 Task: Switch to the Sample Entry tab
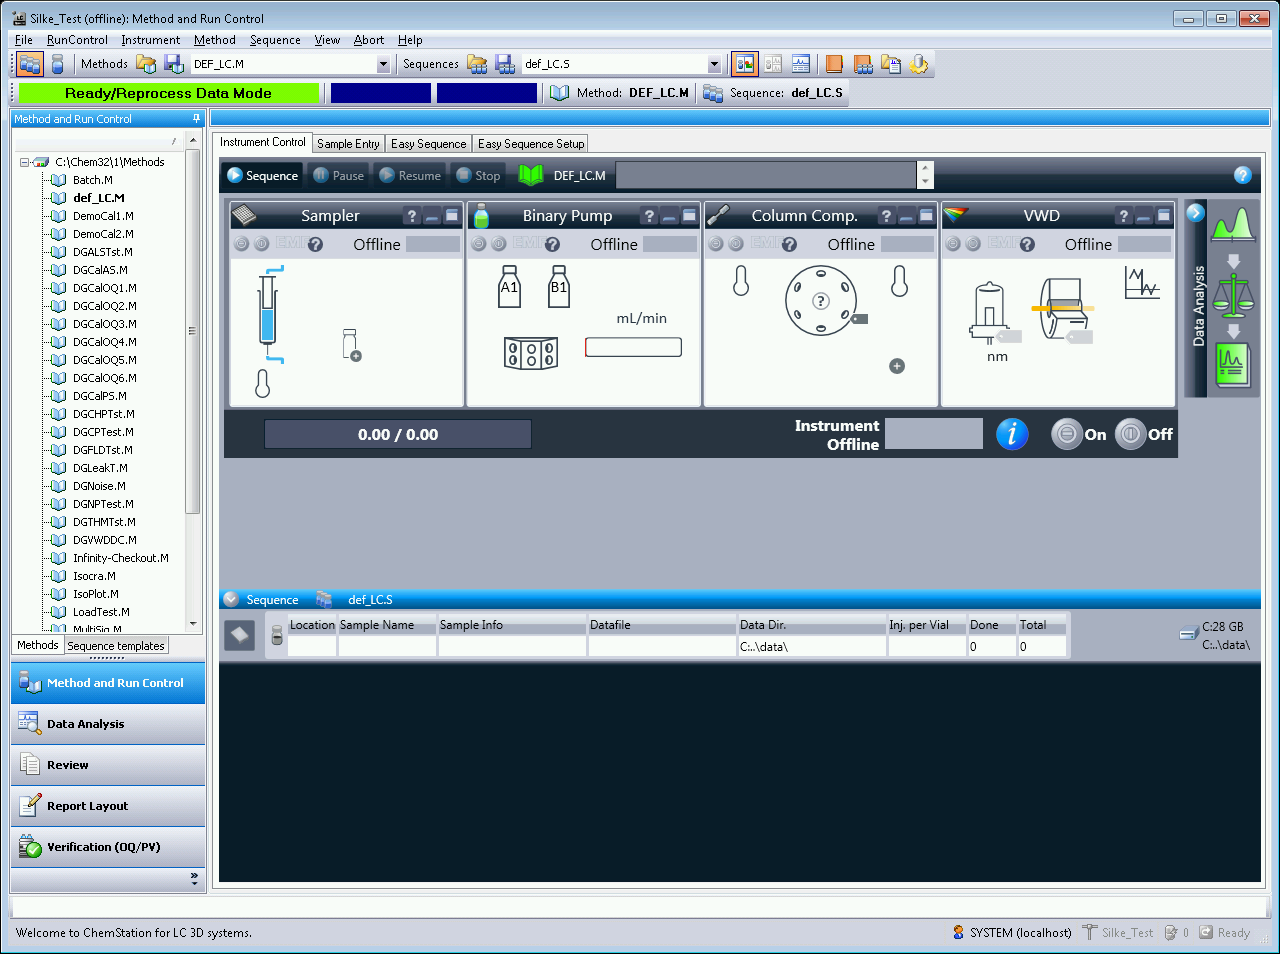348,142
